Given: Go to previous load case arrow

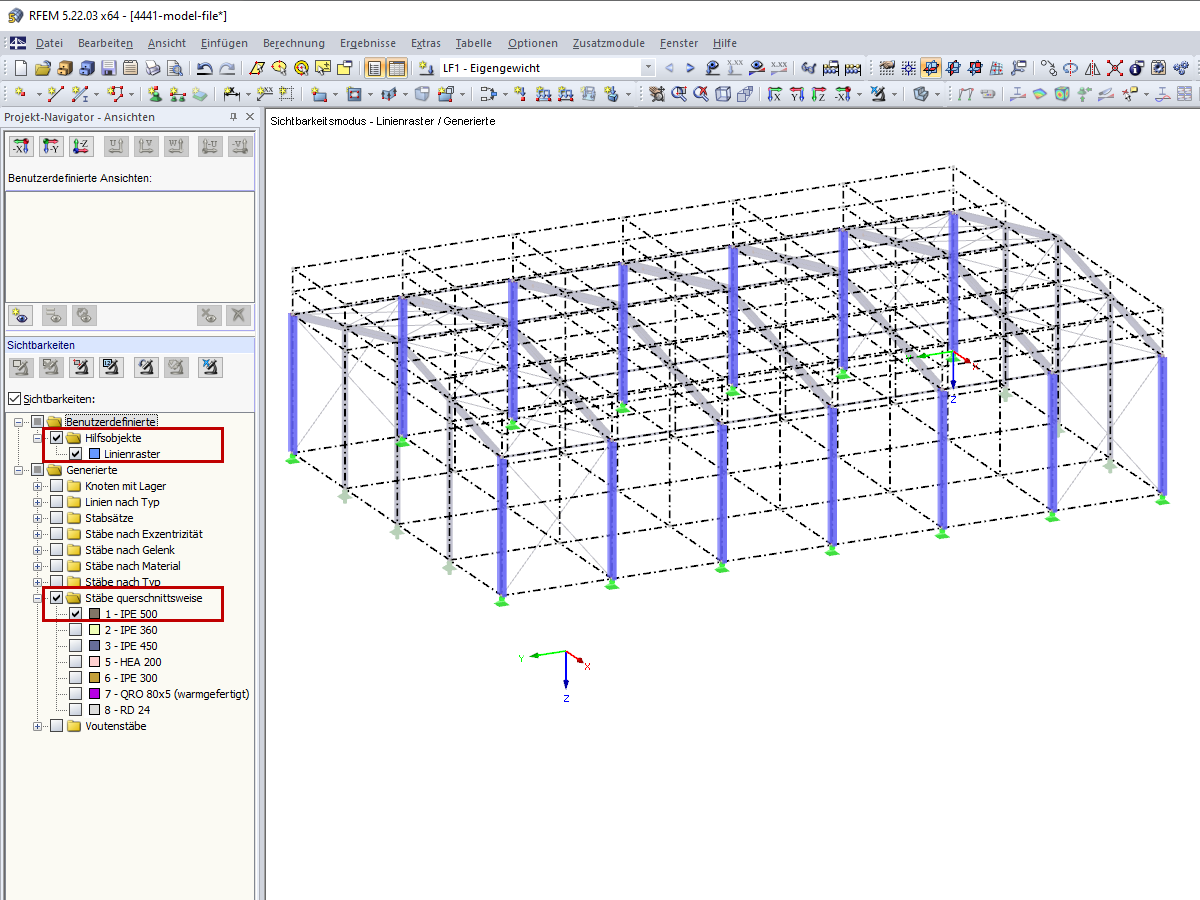Looking at the screenshot, I should [x=669, y=68].
